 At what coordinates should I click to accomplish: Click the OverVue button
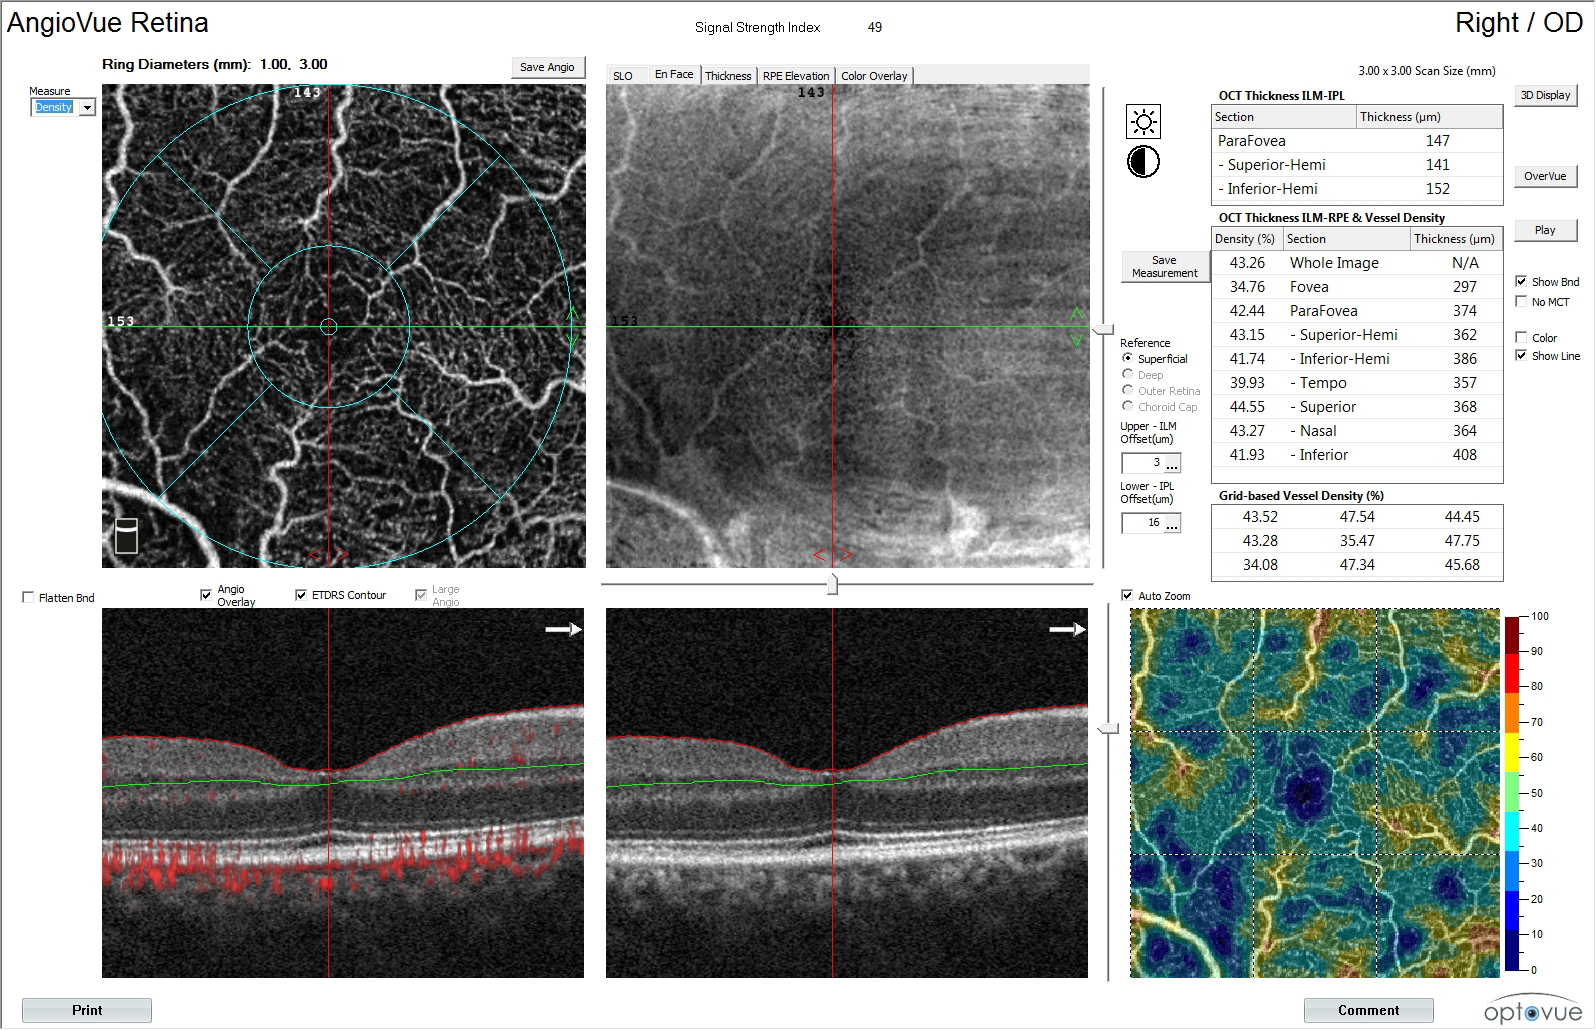tap(1545, 176)
